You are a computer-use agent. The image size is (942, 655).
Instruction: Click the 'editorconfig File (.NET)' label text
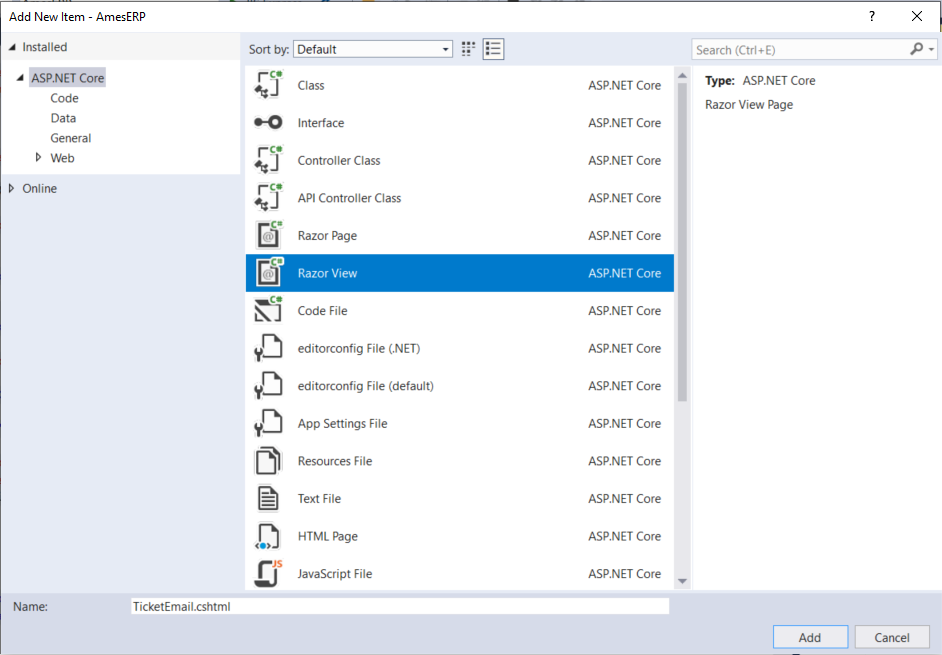pyautogui.click(x=359, y=348)
